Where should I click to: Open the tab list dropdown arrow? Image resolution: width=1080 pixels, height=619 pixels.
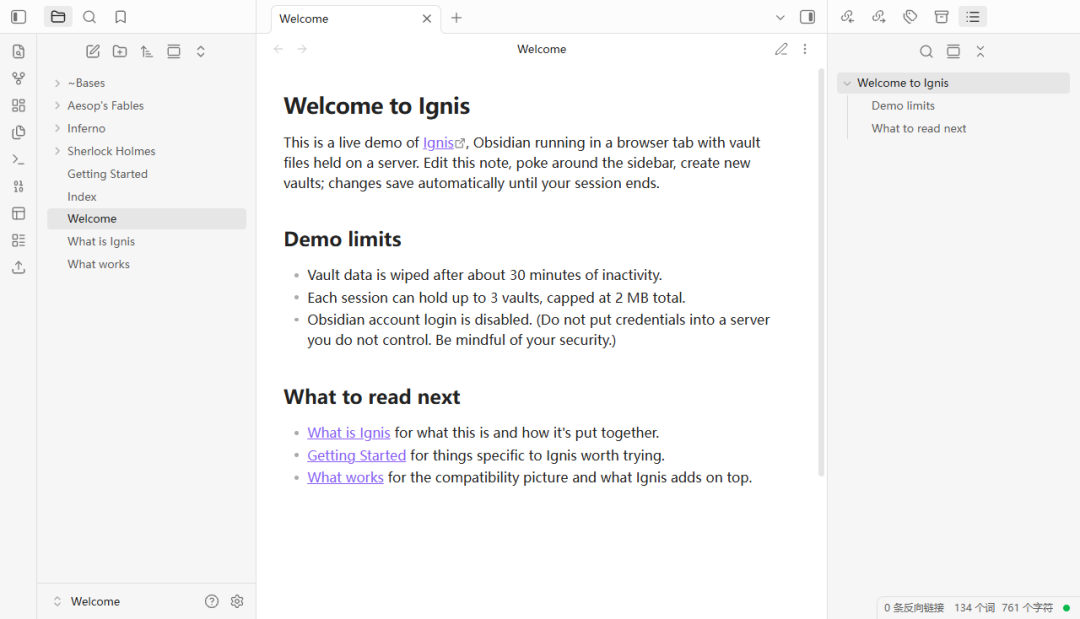(x=780, y=18)
